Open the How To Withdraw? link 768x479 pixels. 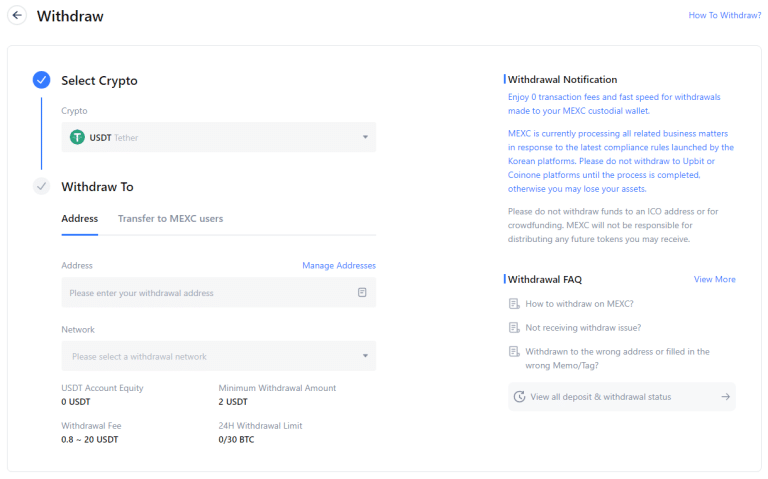[x=724, y=15]
